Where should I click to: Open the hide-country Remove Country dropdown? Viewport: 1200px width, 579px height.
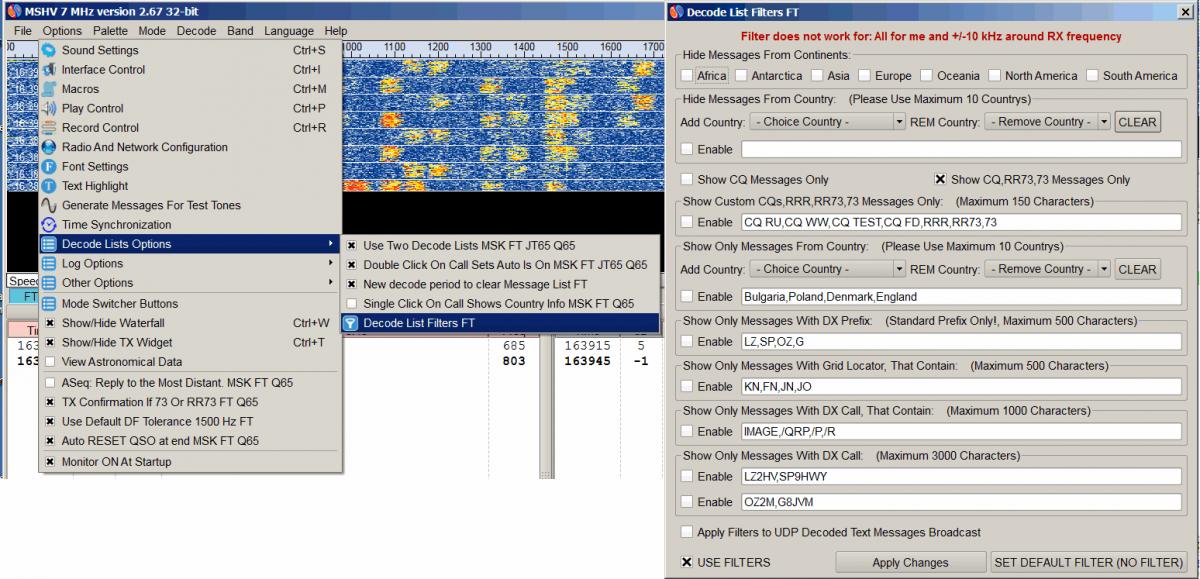(x=1047, y=122)
